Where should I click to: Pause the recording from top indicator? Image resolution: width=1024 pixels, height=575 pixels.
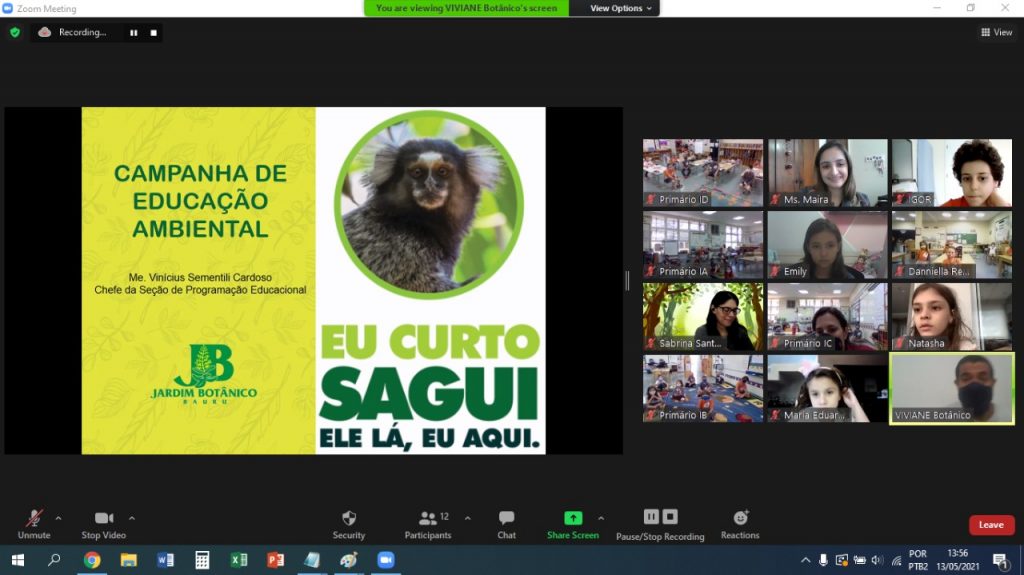[x=133, y=32]
